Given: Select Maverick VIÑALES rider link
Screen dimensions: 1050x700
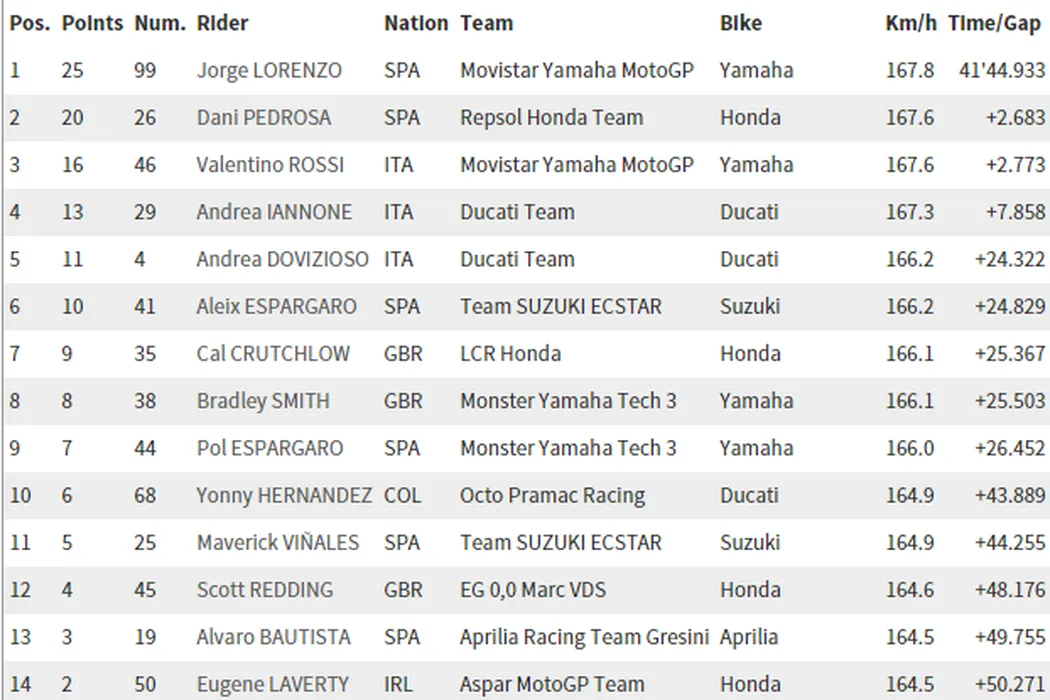Looking at the screenshot, I should [277, 543].
